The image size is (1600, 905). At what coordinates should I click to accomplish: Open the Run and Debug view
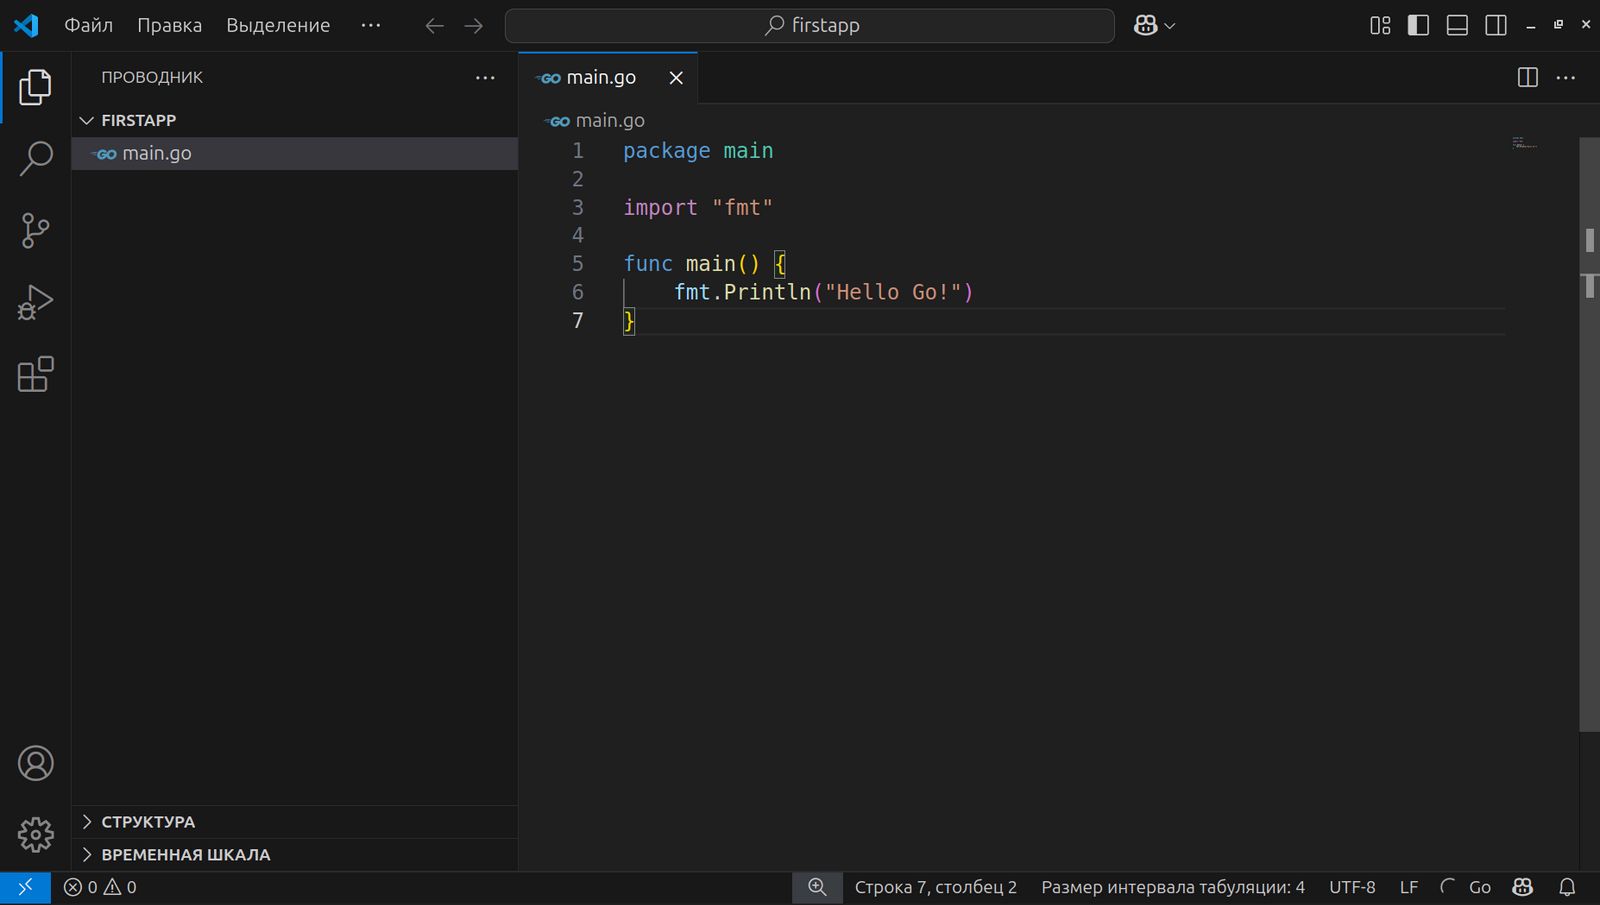pos(36,302)
